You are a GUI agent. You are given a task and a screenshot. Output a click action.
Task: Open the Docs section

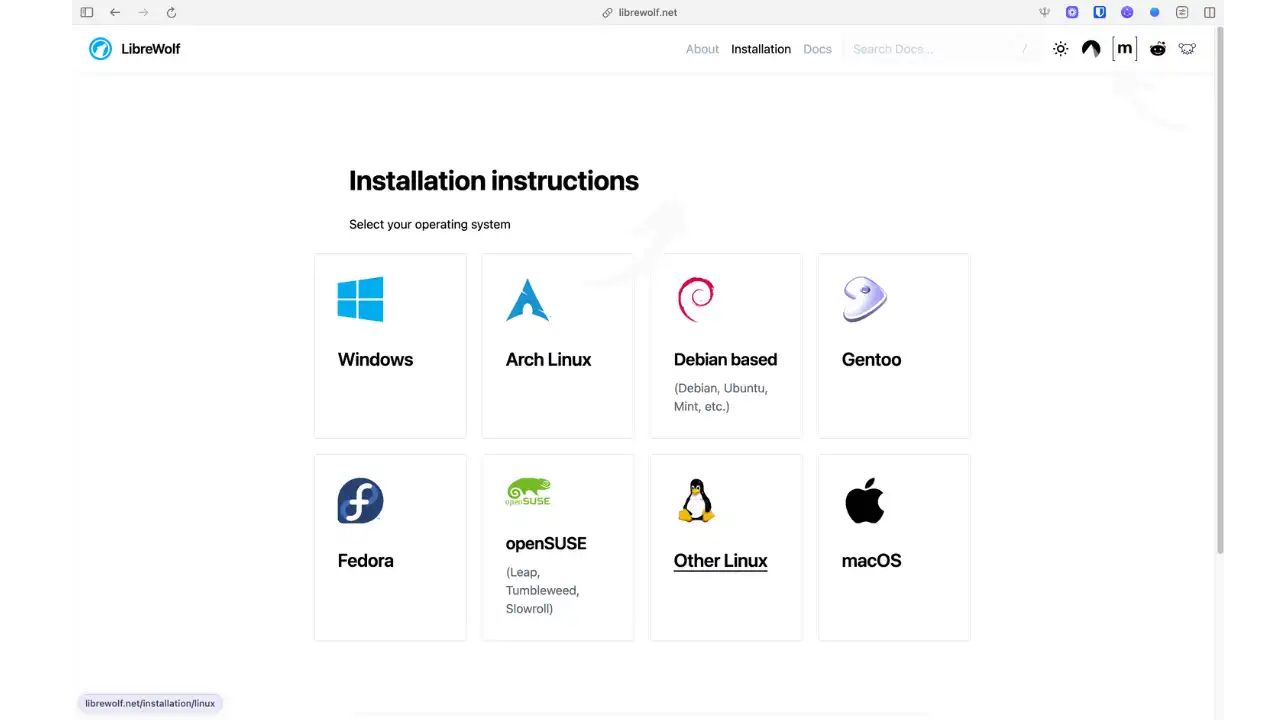pyautogui.click(x=817, y=49)
